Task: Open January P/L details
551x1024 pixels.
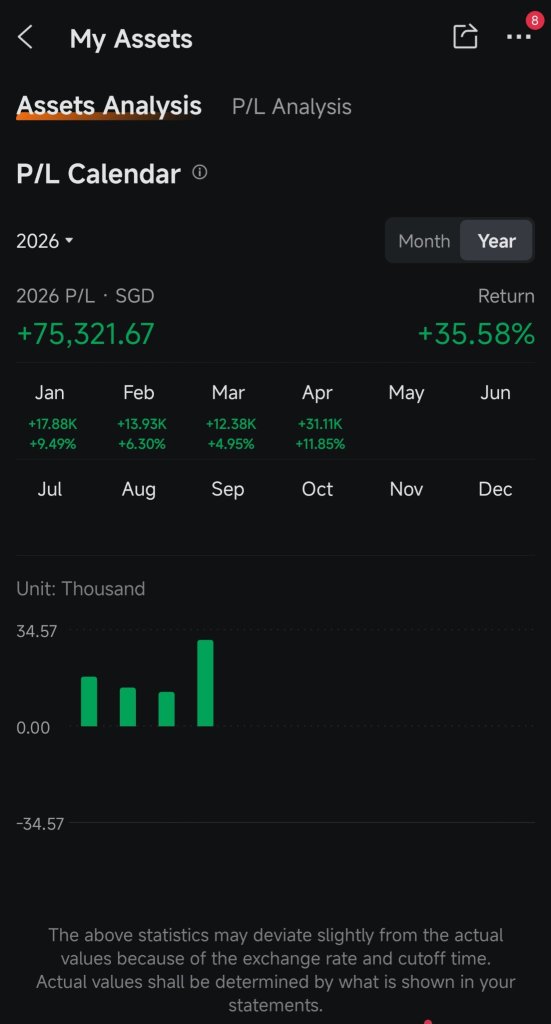Action: click(x=52, y=418)
